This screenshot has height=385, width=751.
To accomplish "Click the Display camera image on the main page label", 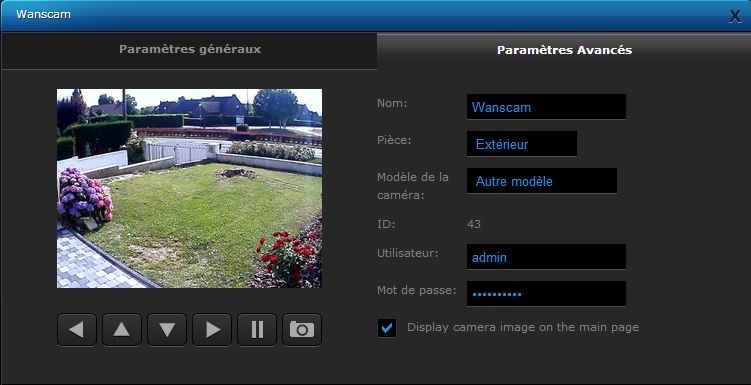I will coord(523,328).
